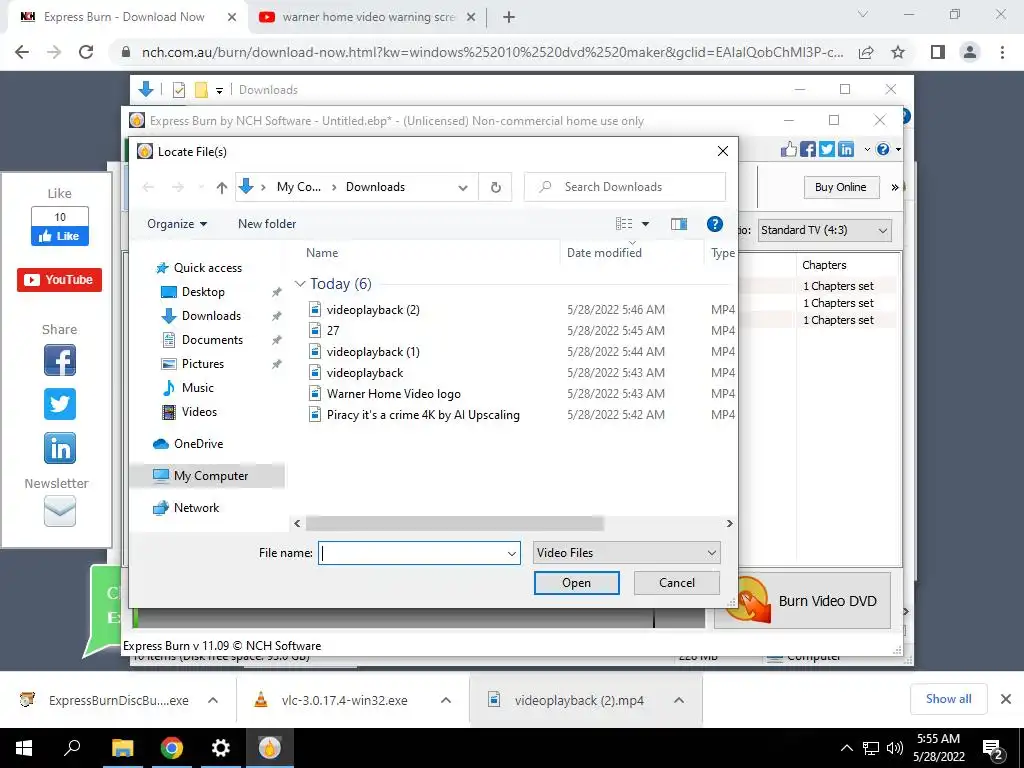Click the LinkedIn icon in Express Burn toolbar

click(x=846, y=150)
